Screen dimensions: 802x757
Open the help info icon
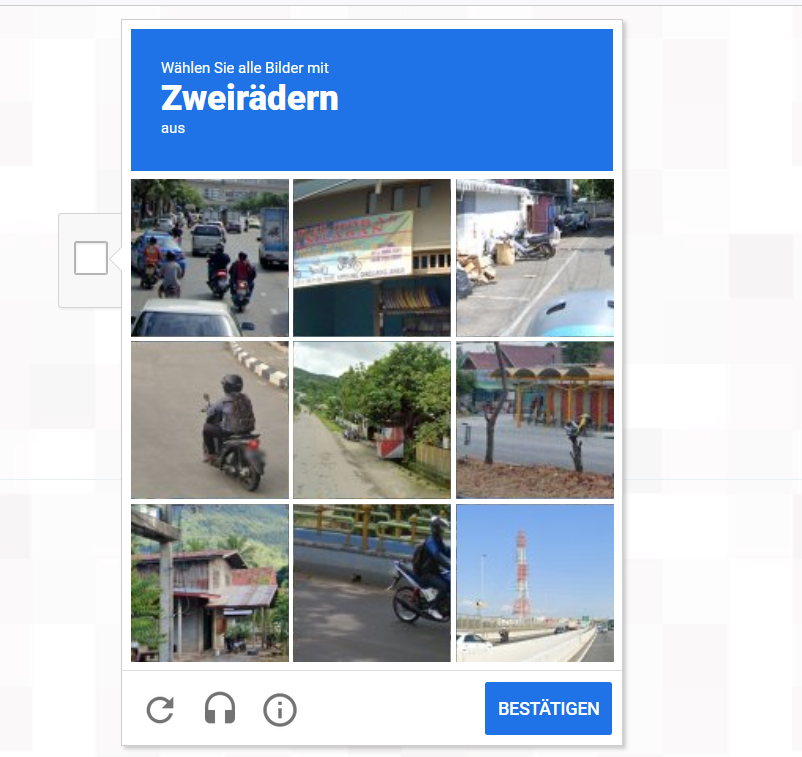[280, 710]
